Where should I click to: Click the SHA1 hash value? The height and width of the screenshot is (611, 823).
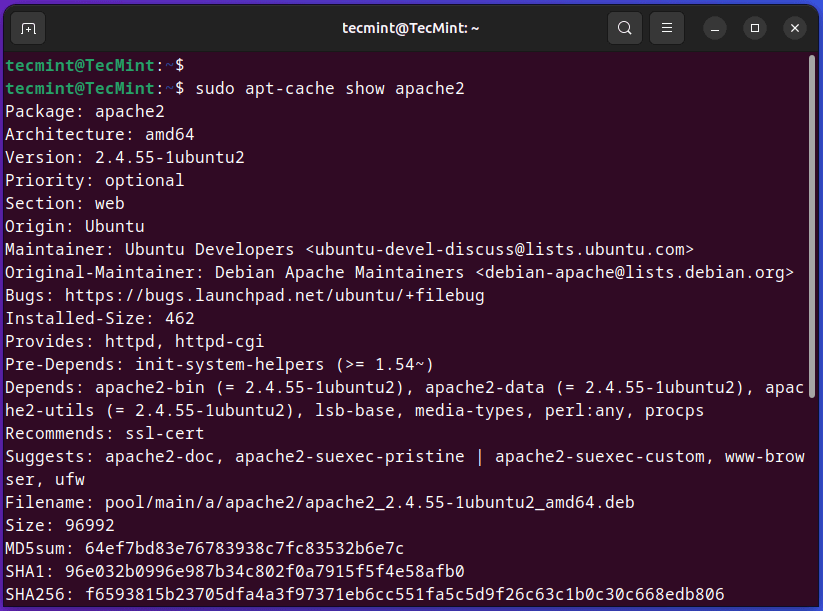pos(264,572)
